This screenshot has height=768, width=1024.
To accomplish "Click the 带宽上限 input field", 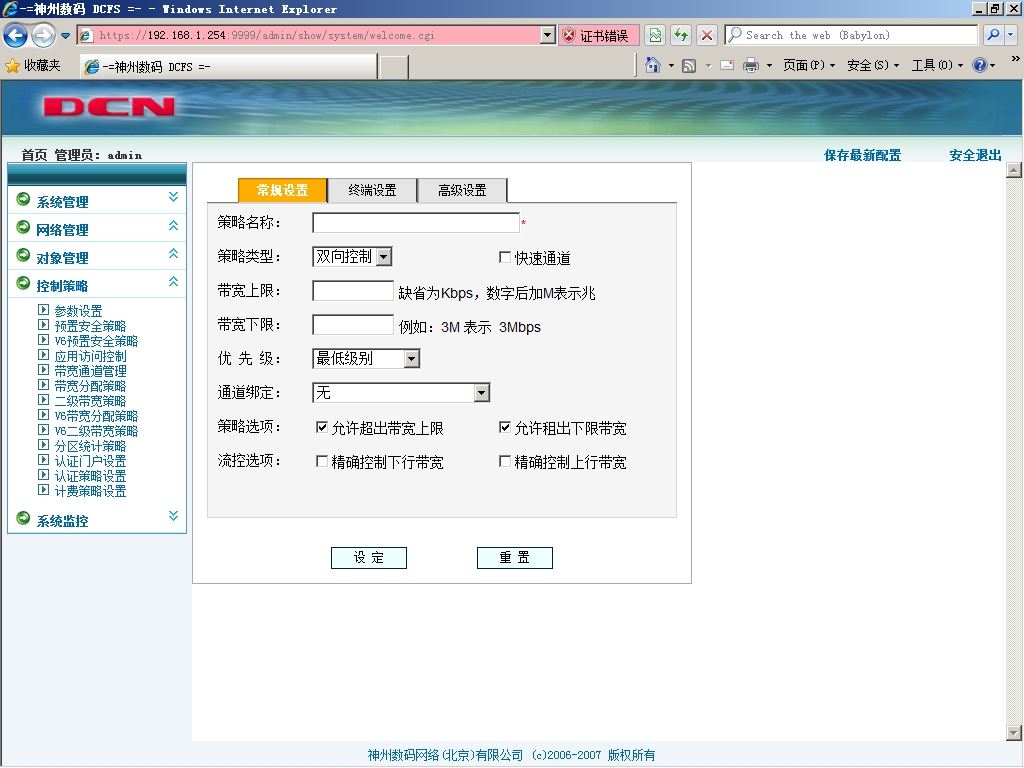I will (x=353, y=291).
